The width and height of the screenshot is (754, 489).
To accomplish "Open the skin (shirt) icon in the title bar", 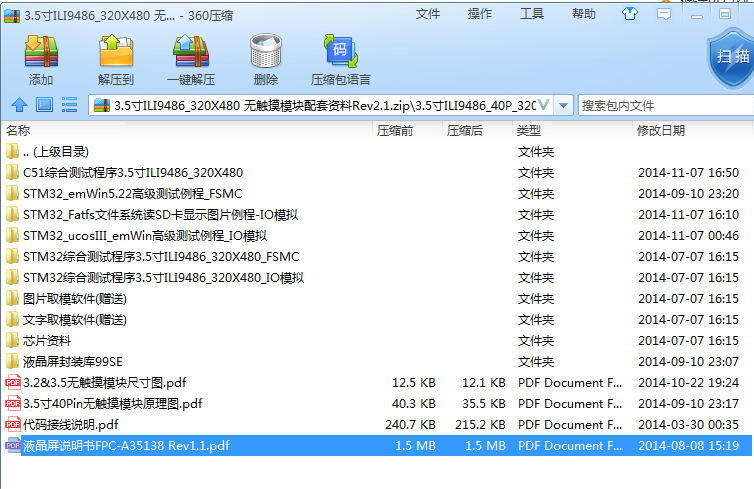I will tap(629, 14).
